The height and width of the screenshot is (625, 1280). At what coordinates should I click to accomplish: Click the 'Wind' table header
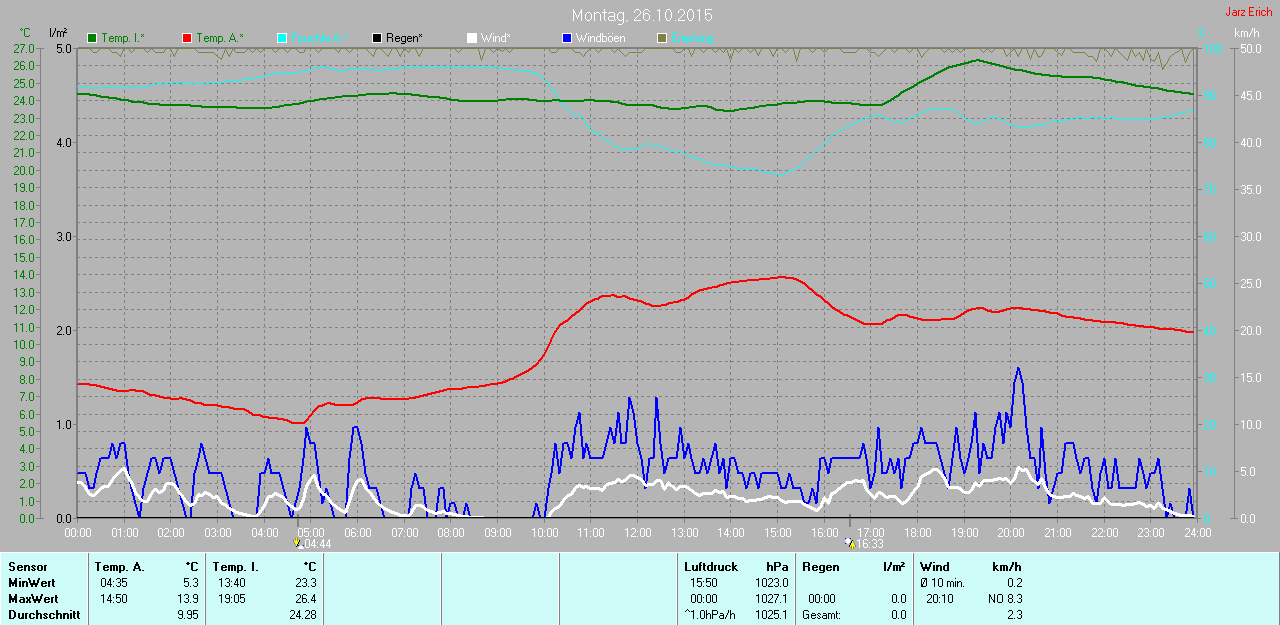click(935, 567)
